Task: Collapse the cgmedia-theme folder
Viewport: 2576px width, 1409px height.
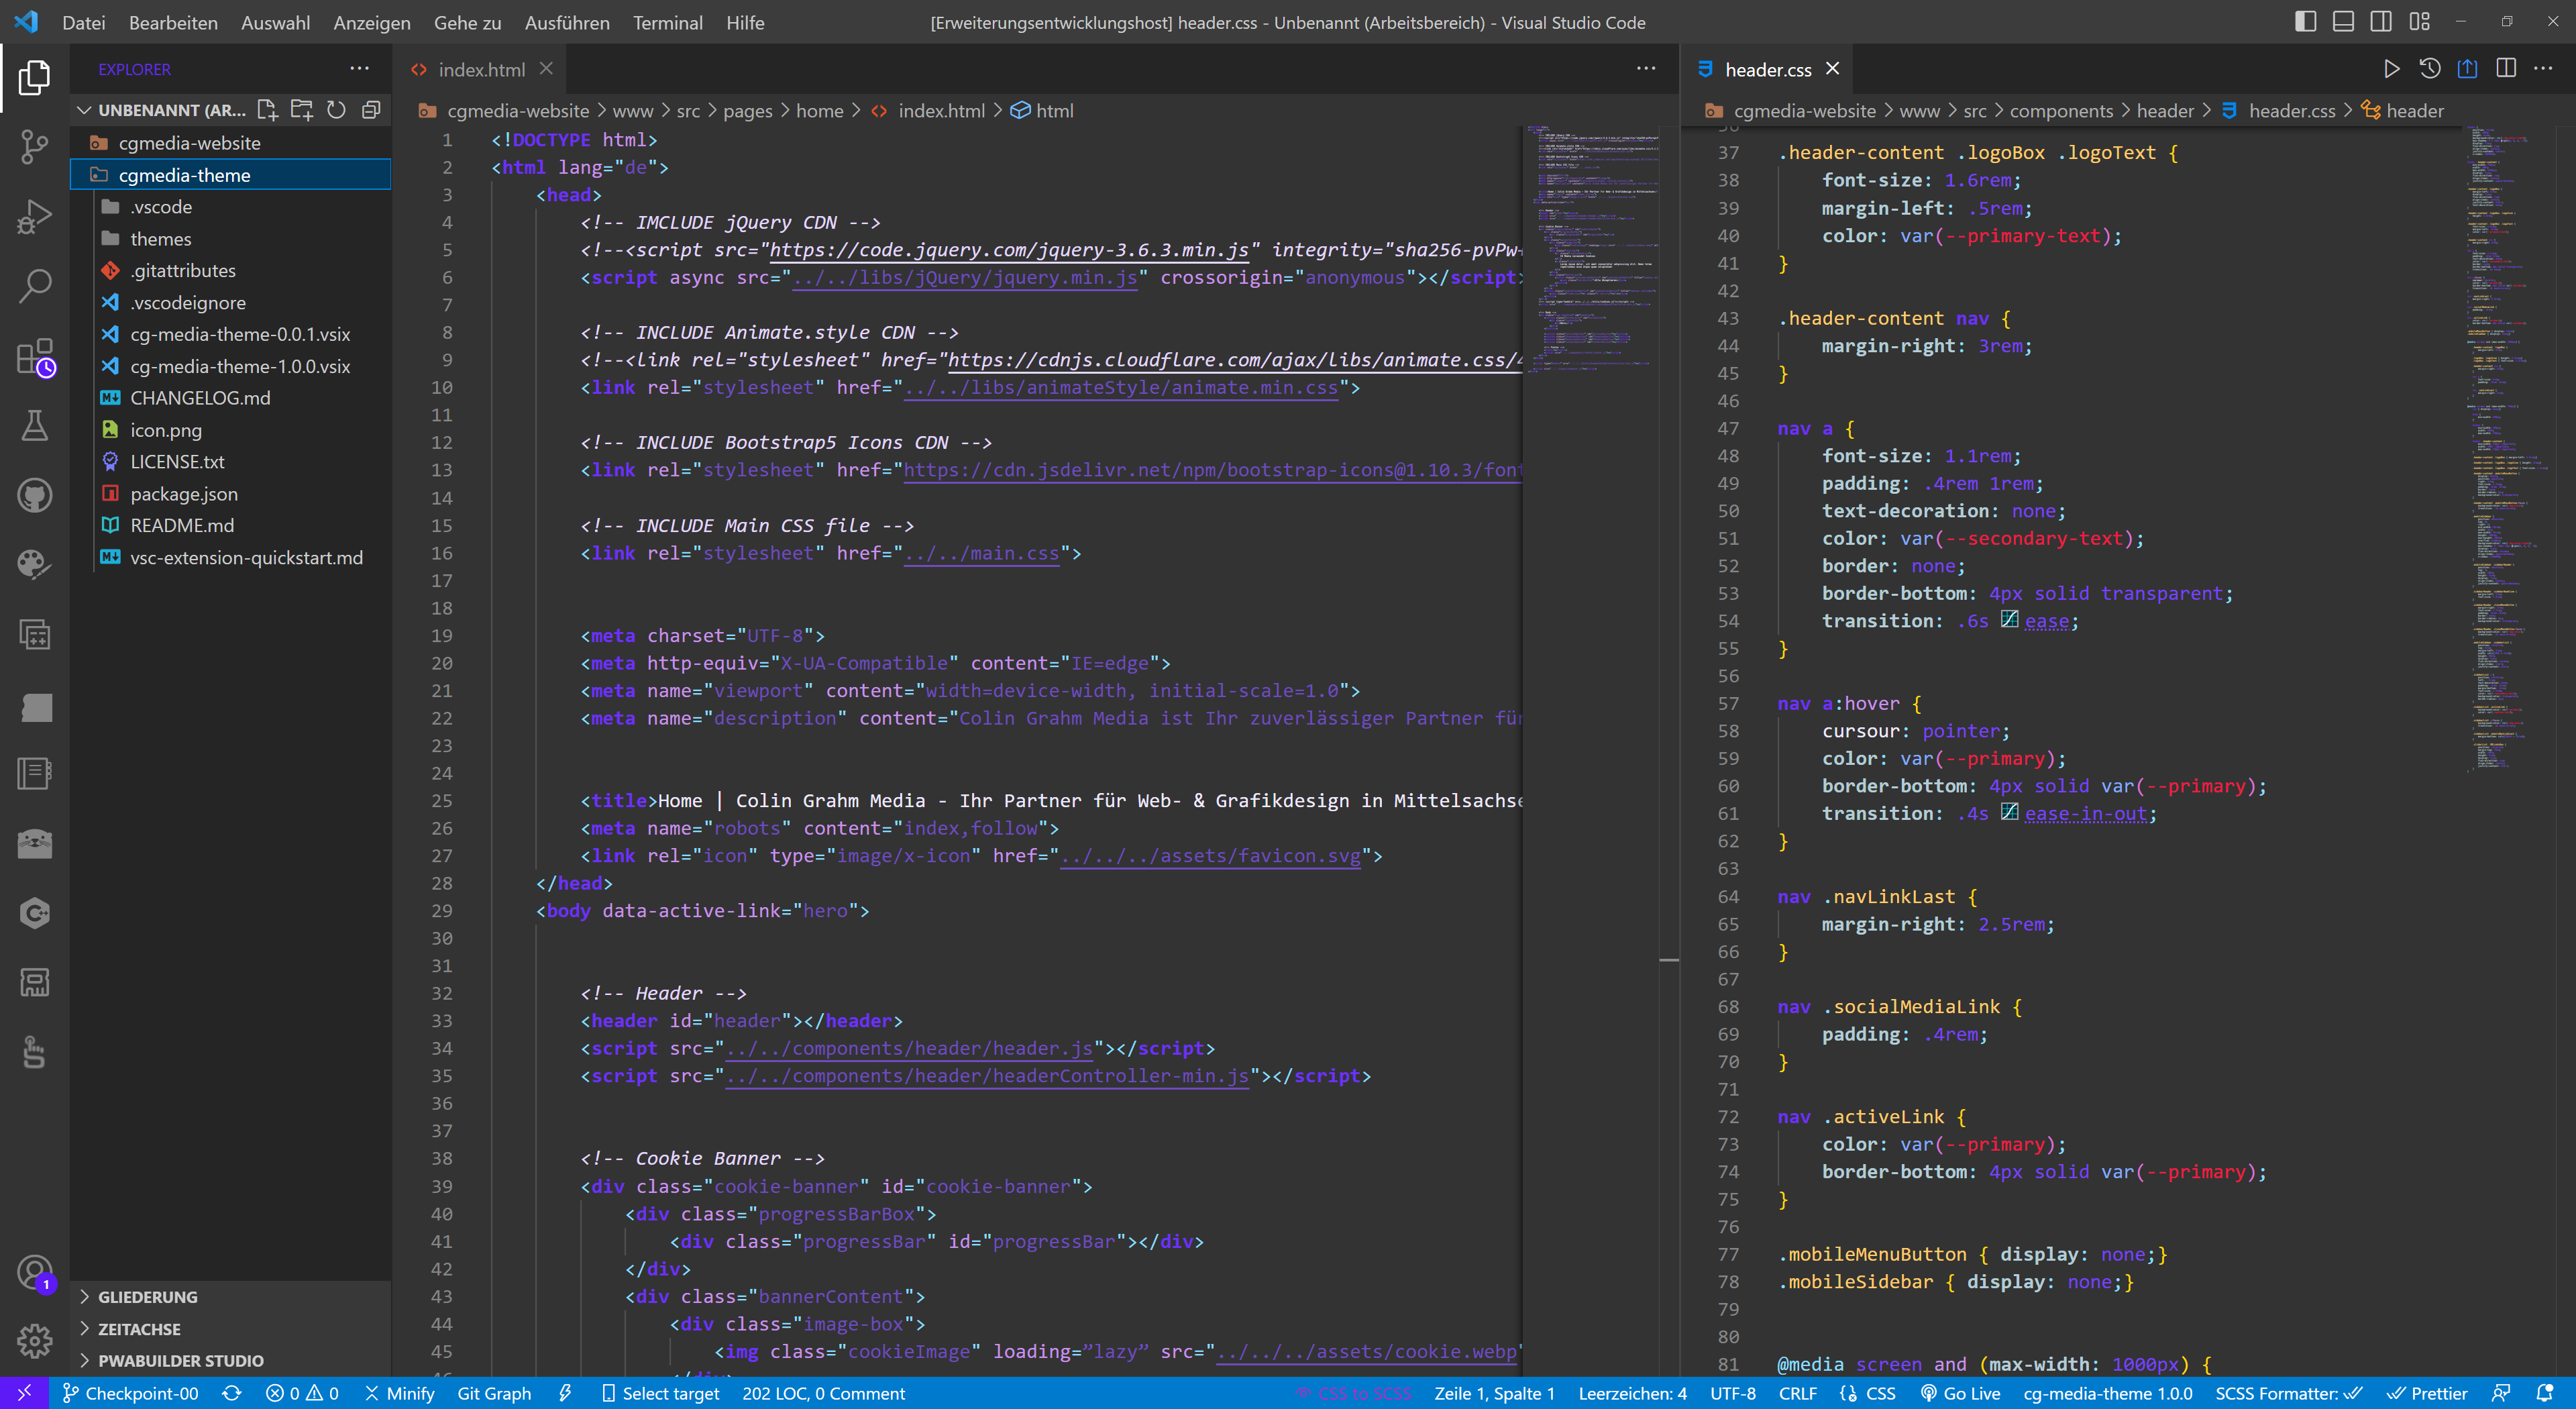Action: click(185, 175)
